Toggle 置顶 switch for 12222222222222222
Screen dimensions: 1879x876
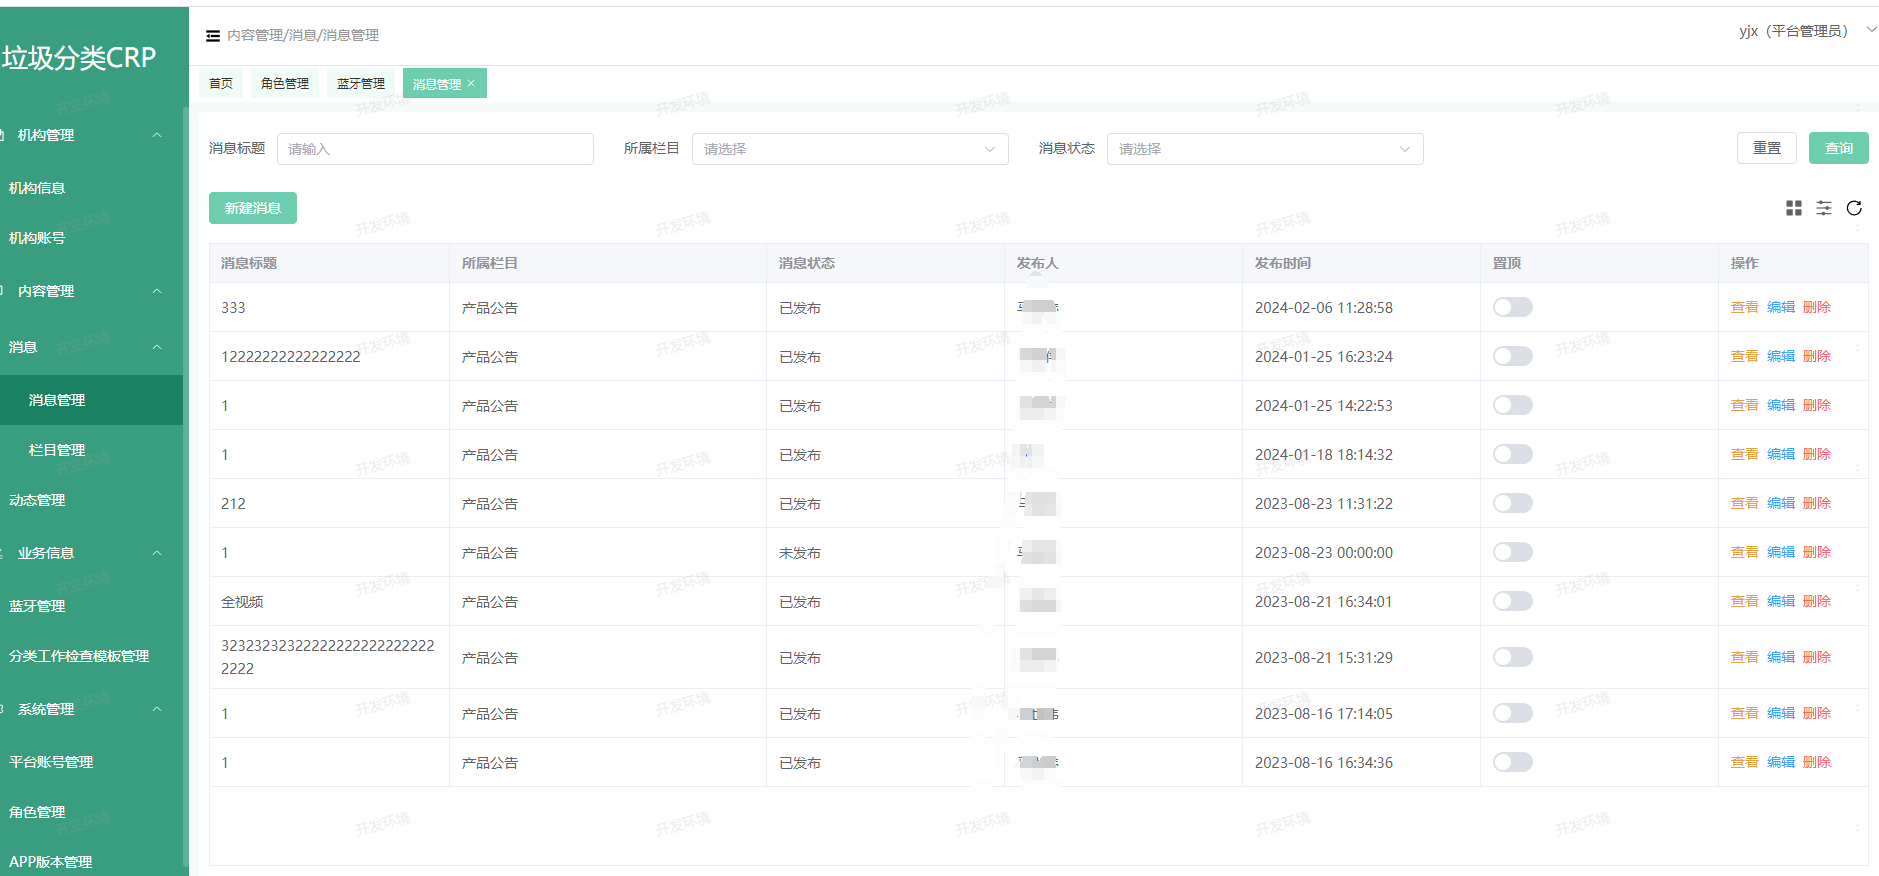pos(1512,356)
